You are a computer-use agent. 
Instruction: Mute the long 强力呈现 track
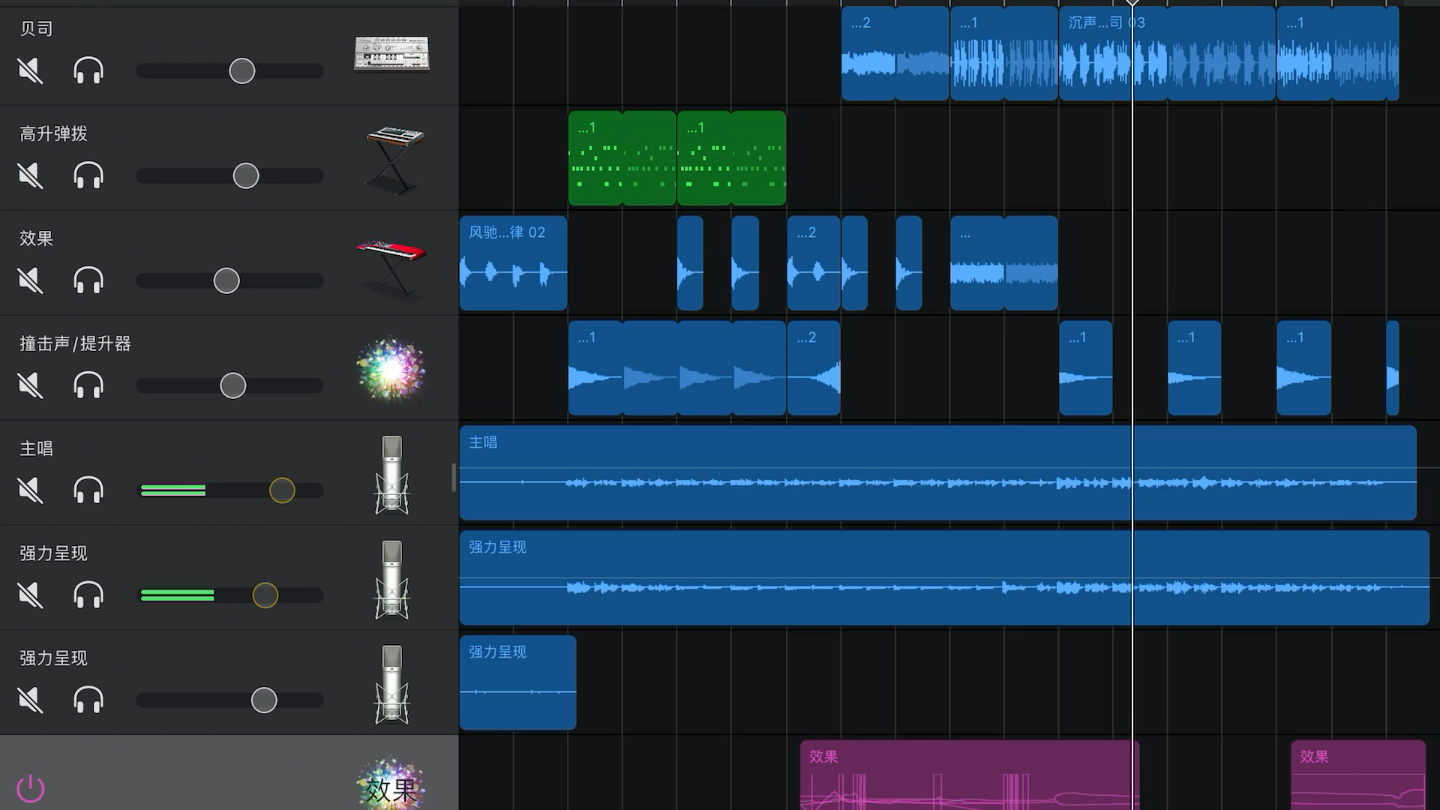(x=30, y=595)
